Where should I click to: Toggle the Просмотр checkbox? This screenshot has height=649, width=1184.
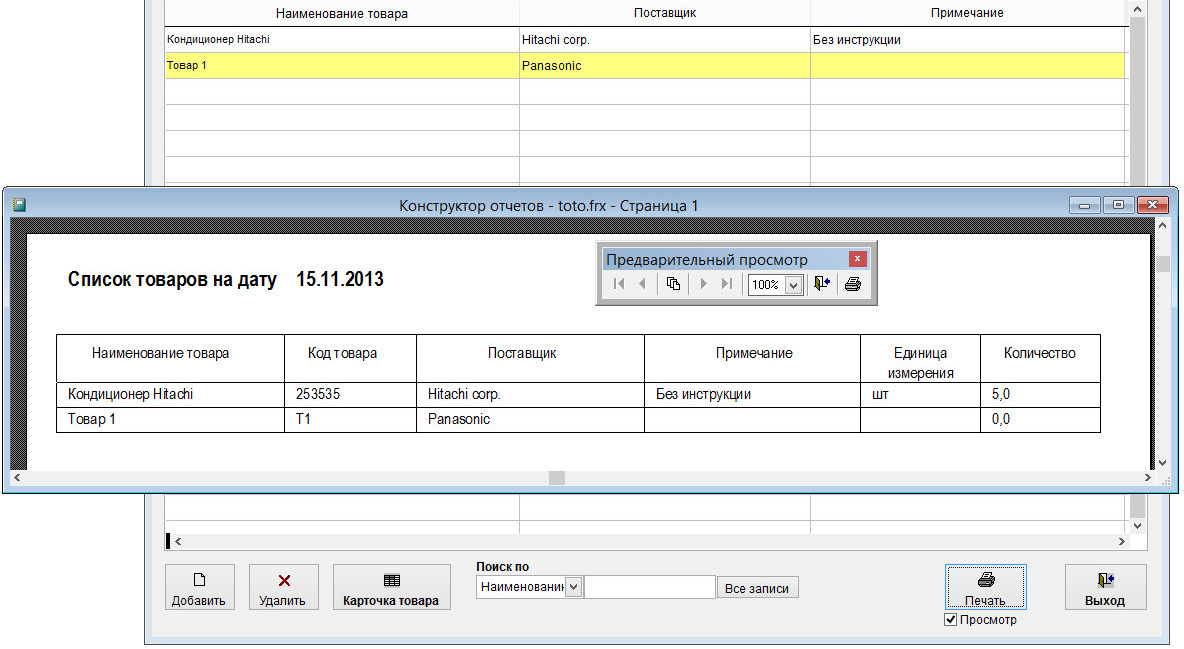pyautogui.click(x=951, y=620)
